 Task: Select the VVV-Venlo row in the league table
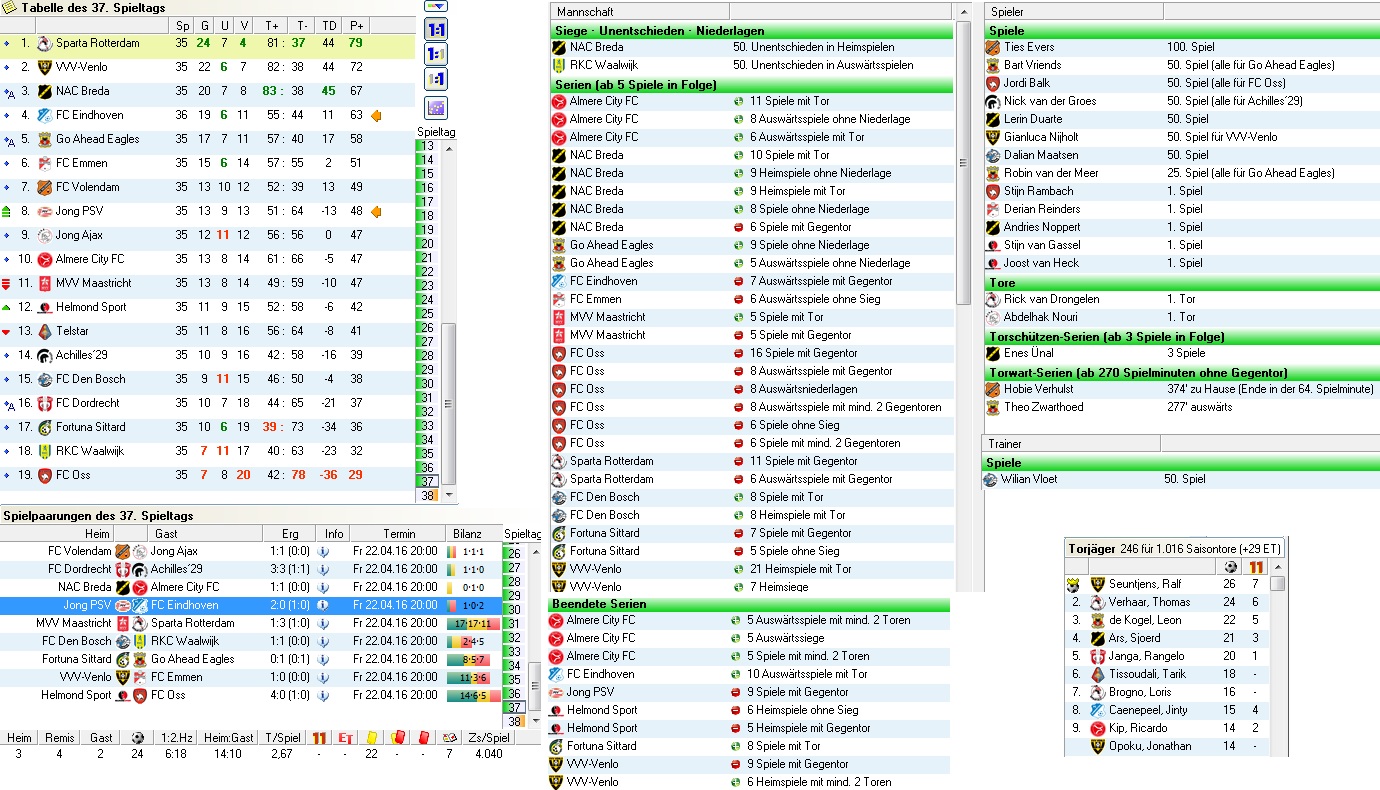click(207, 67)
